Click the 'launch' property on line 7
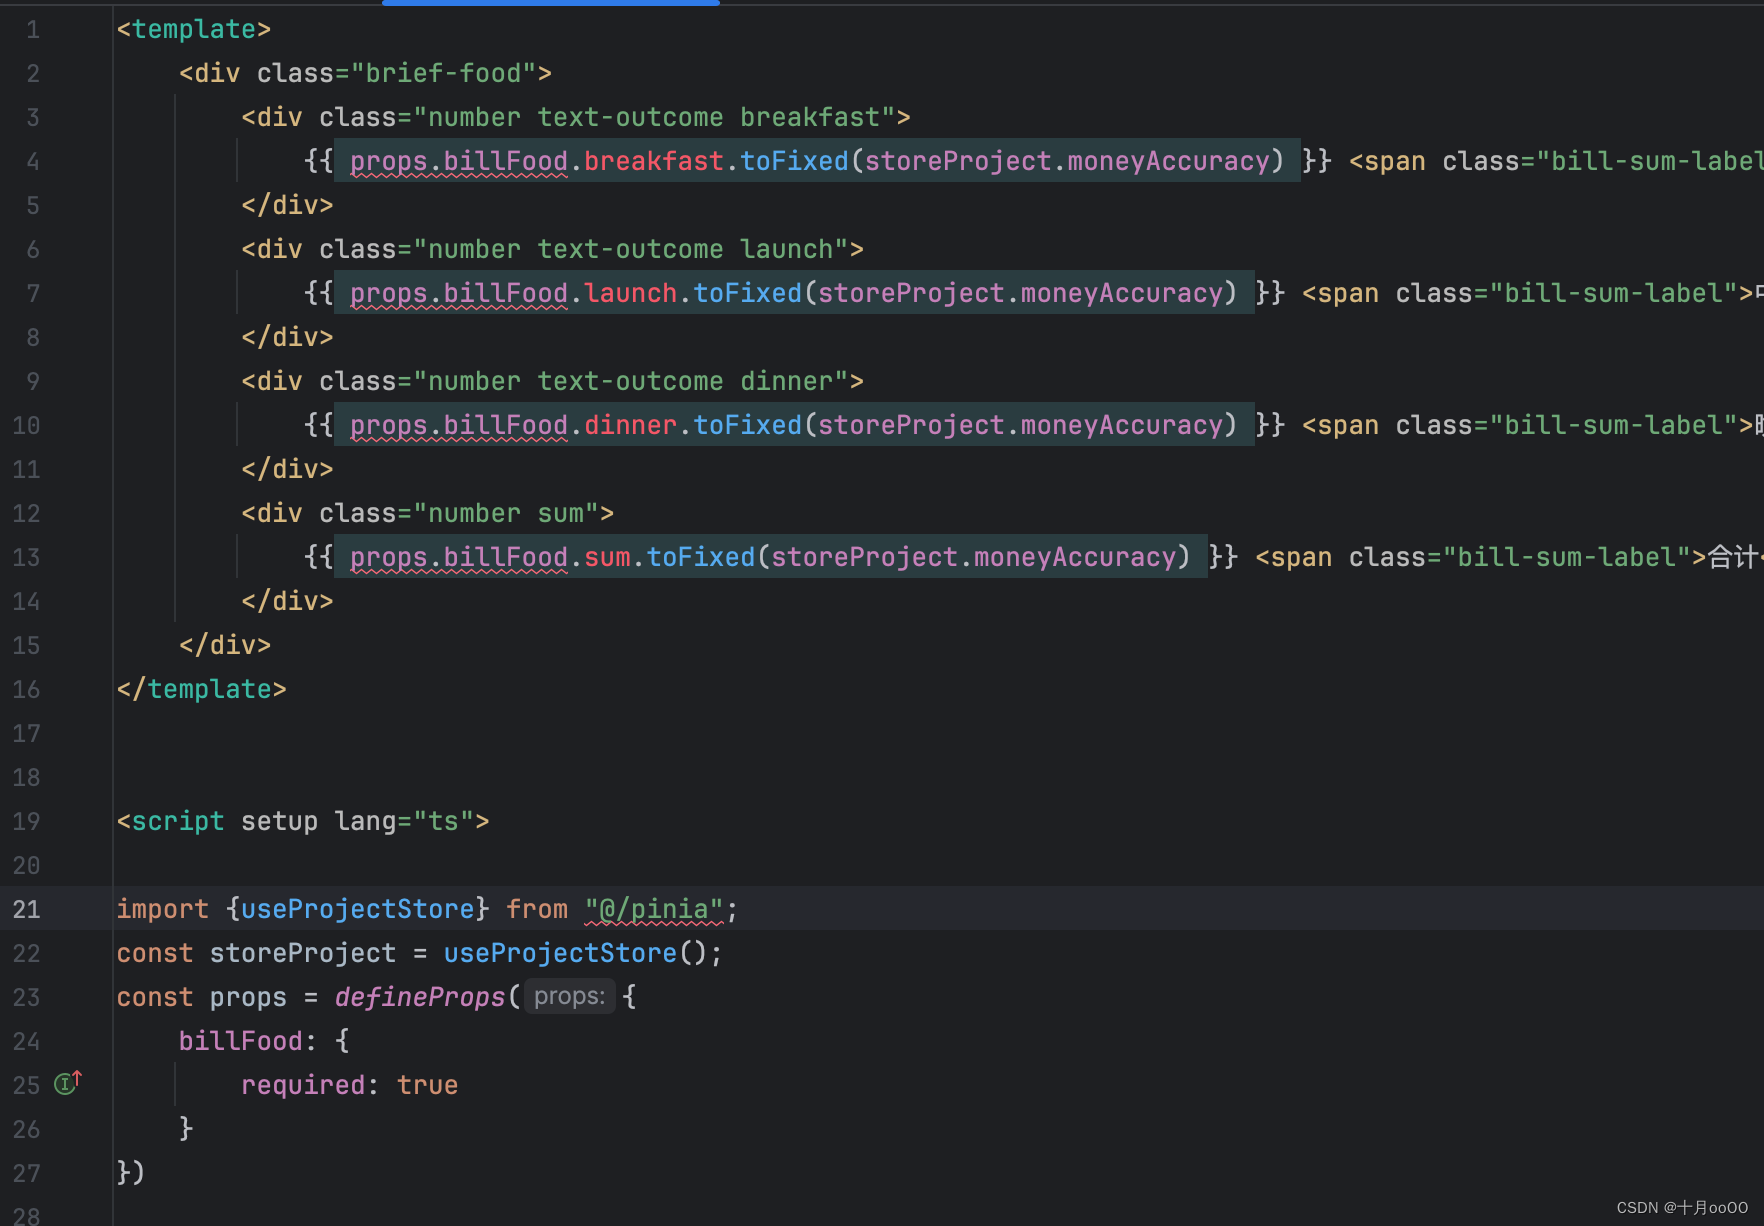 click(630, 293)
